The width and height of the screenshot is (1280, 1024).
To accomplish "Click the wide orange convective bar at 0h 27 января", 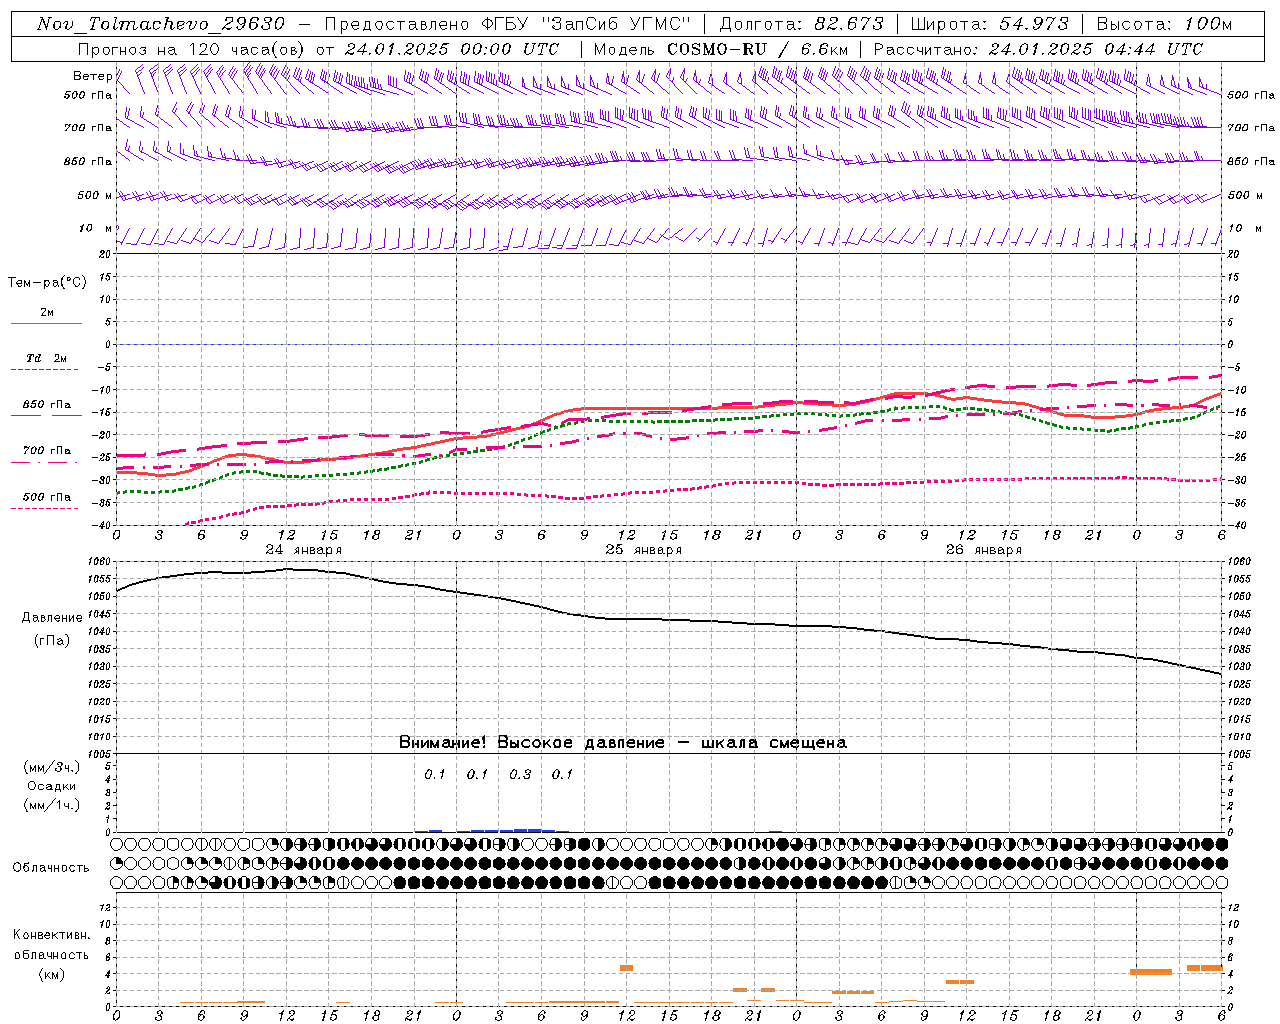I will pos(1150,972).
